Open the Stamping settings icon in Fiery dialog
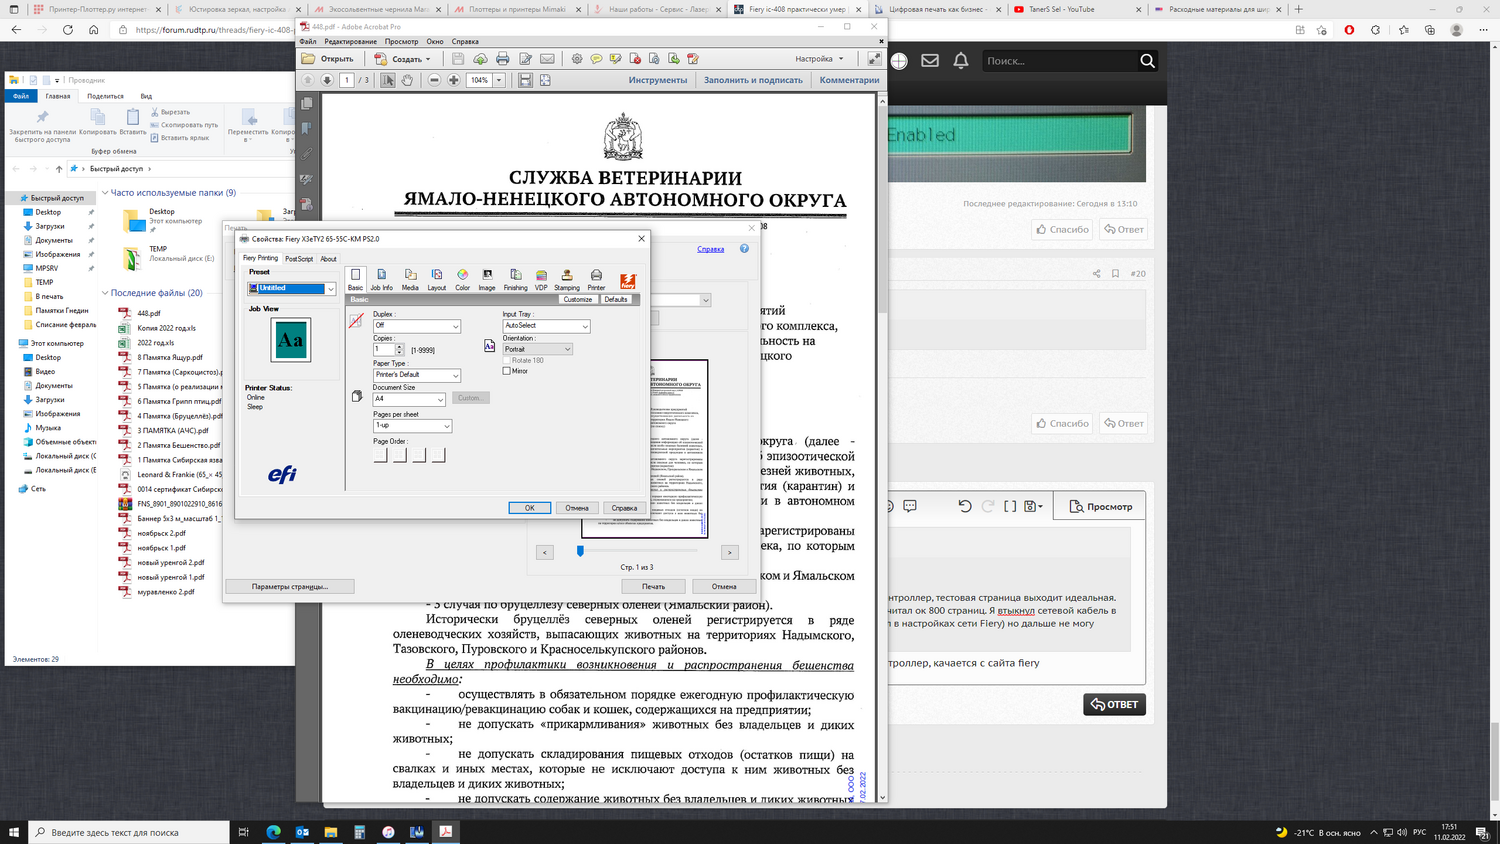Image resolution: width=1500 pixels, height=844 pixels. click(x=567, y=279)
